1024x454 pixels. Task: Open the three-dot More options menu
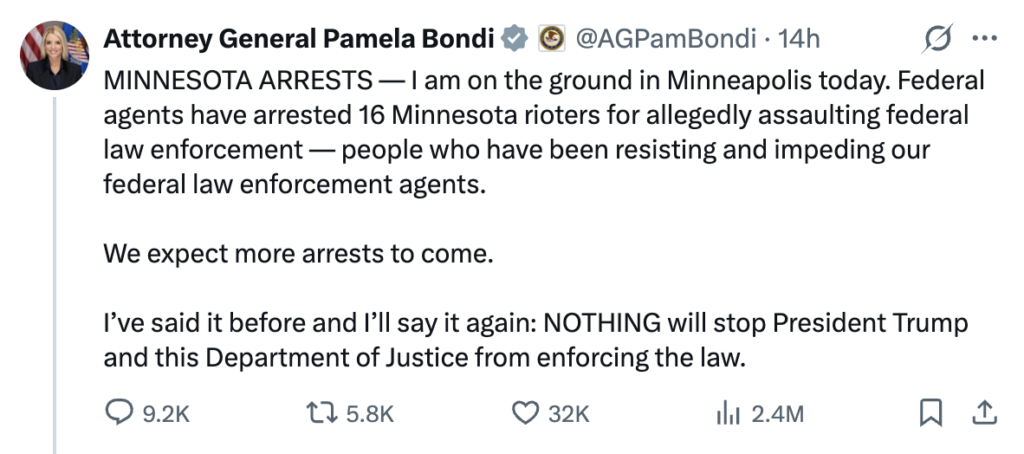point(985,39)
